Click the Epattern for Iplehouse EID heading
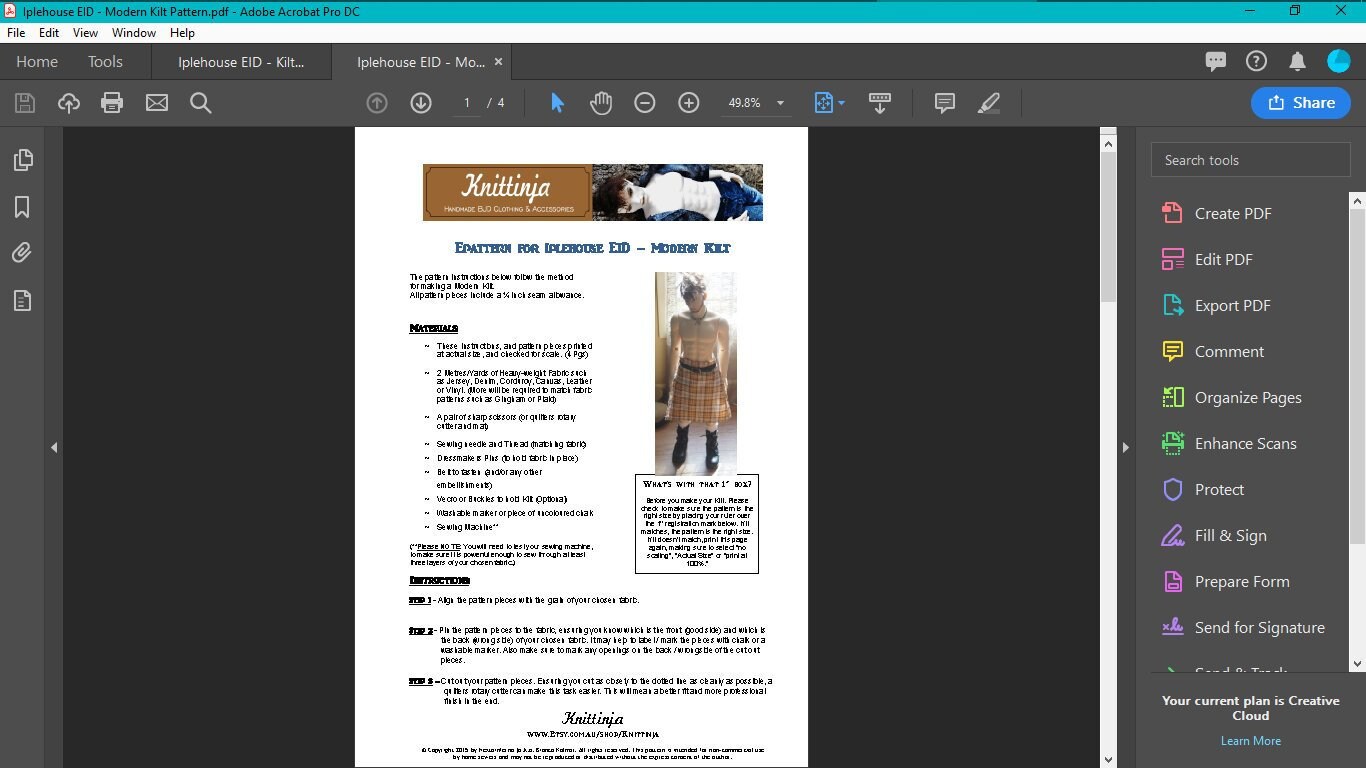 click(x=592, y=248)
